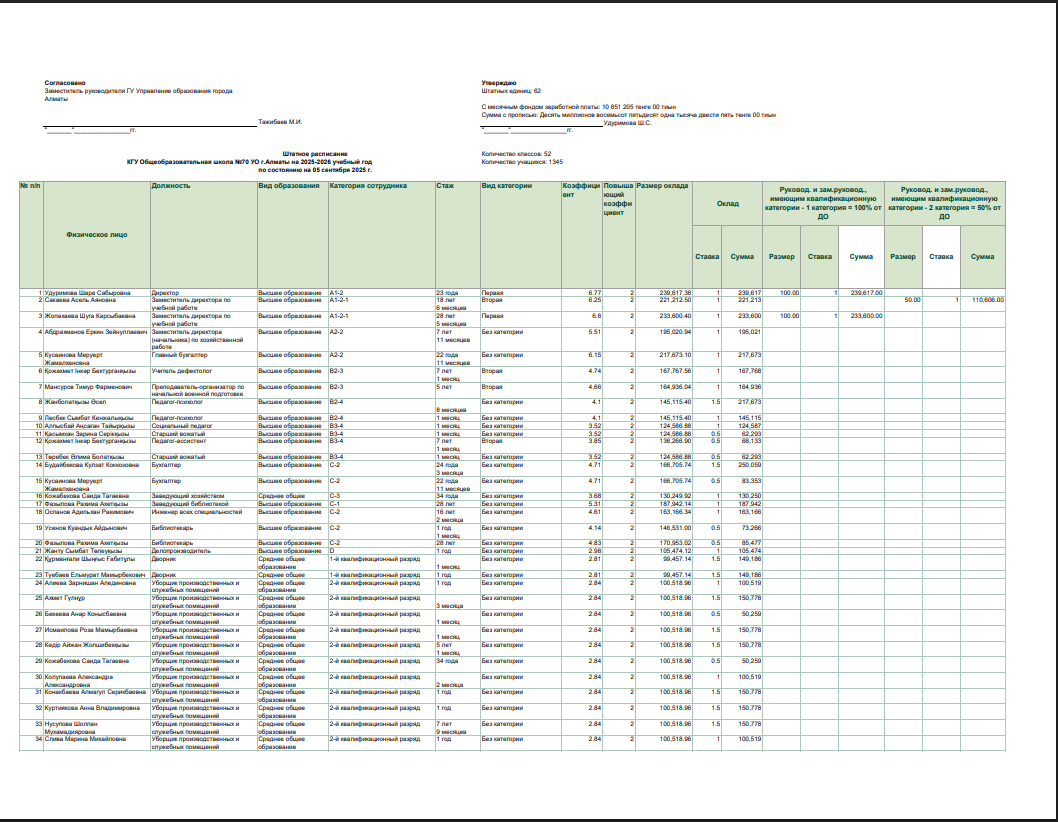Click the "Категория сотрудника" header cell
This screenshot has height=822, width=1058.
[367, 186]
